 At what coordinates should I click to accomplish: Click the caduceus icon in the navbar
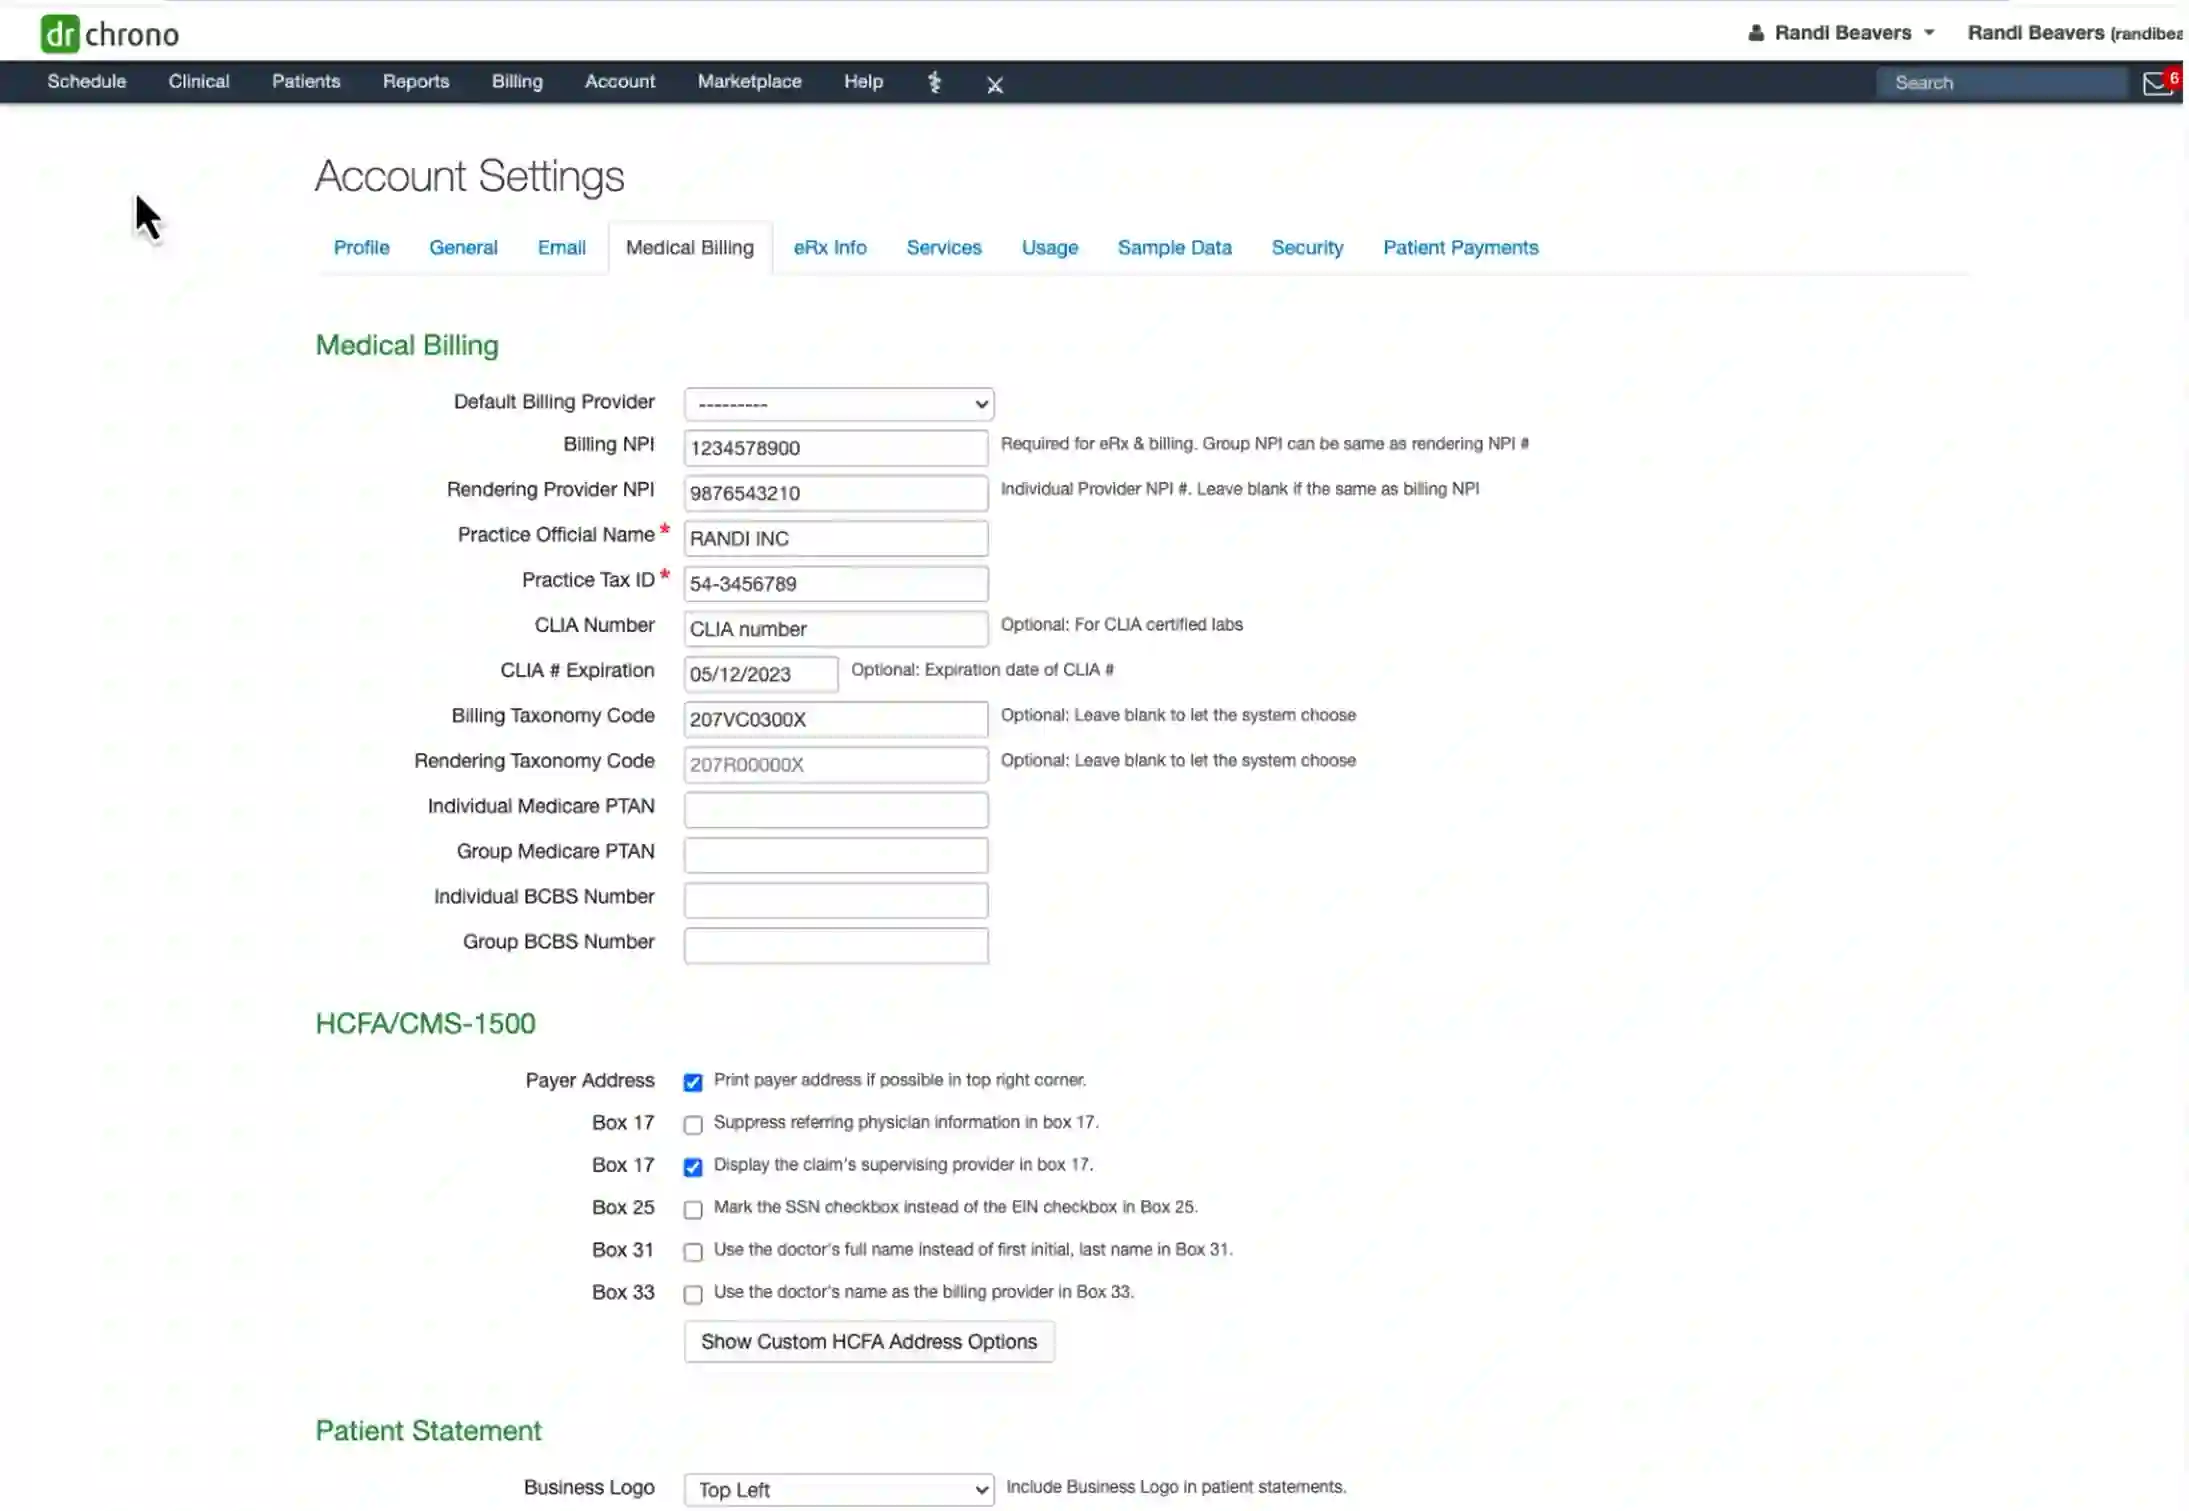pyautogui.click(x=934, y=82)
